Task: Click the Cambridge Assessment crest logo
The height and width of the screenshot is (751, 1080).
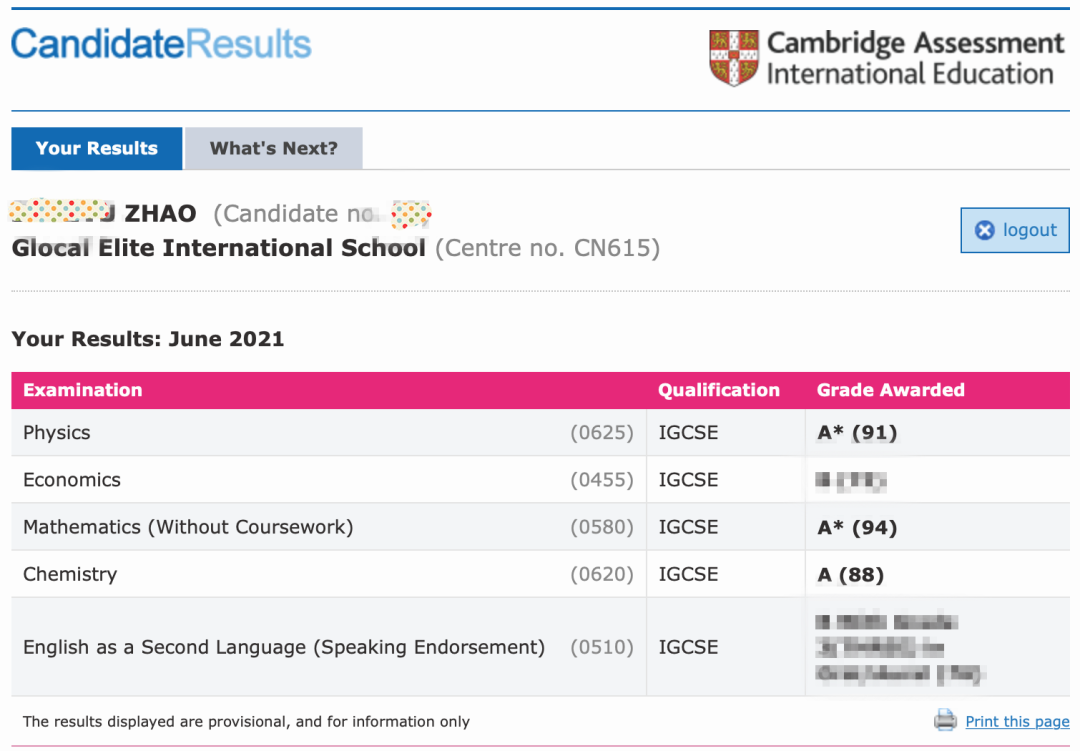Action: click(x=734, y=58)
